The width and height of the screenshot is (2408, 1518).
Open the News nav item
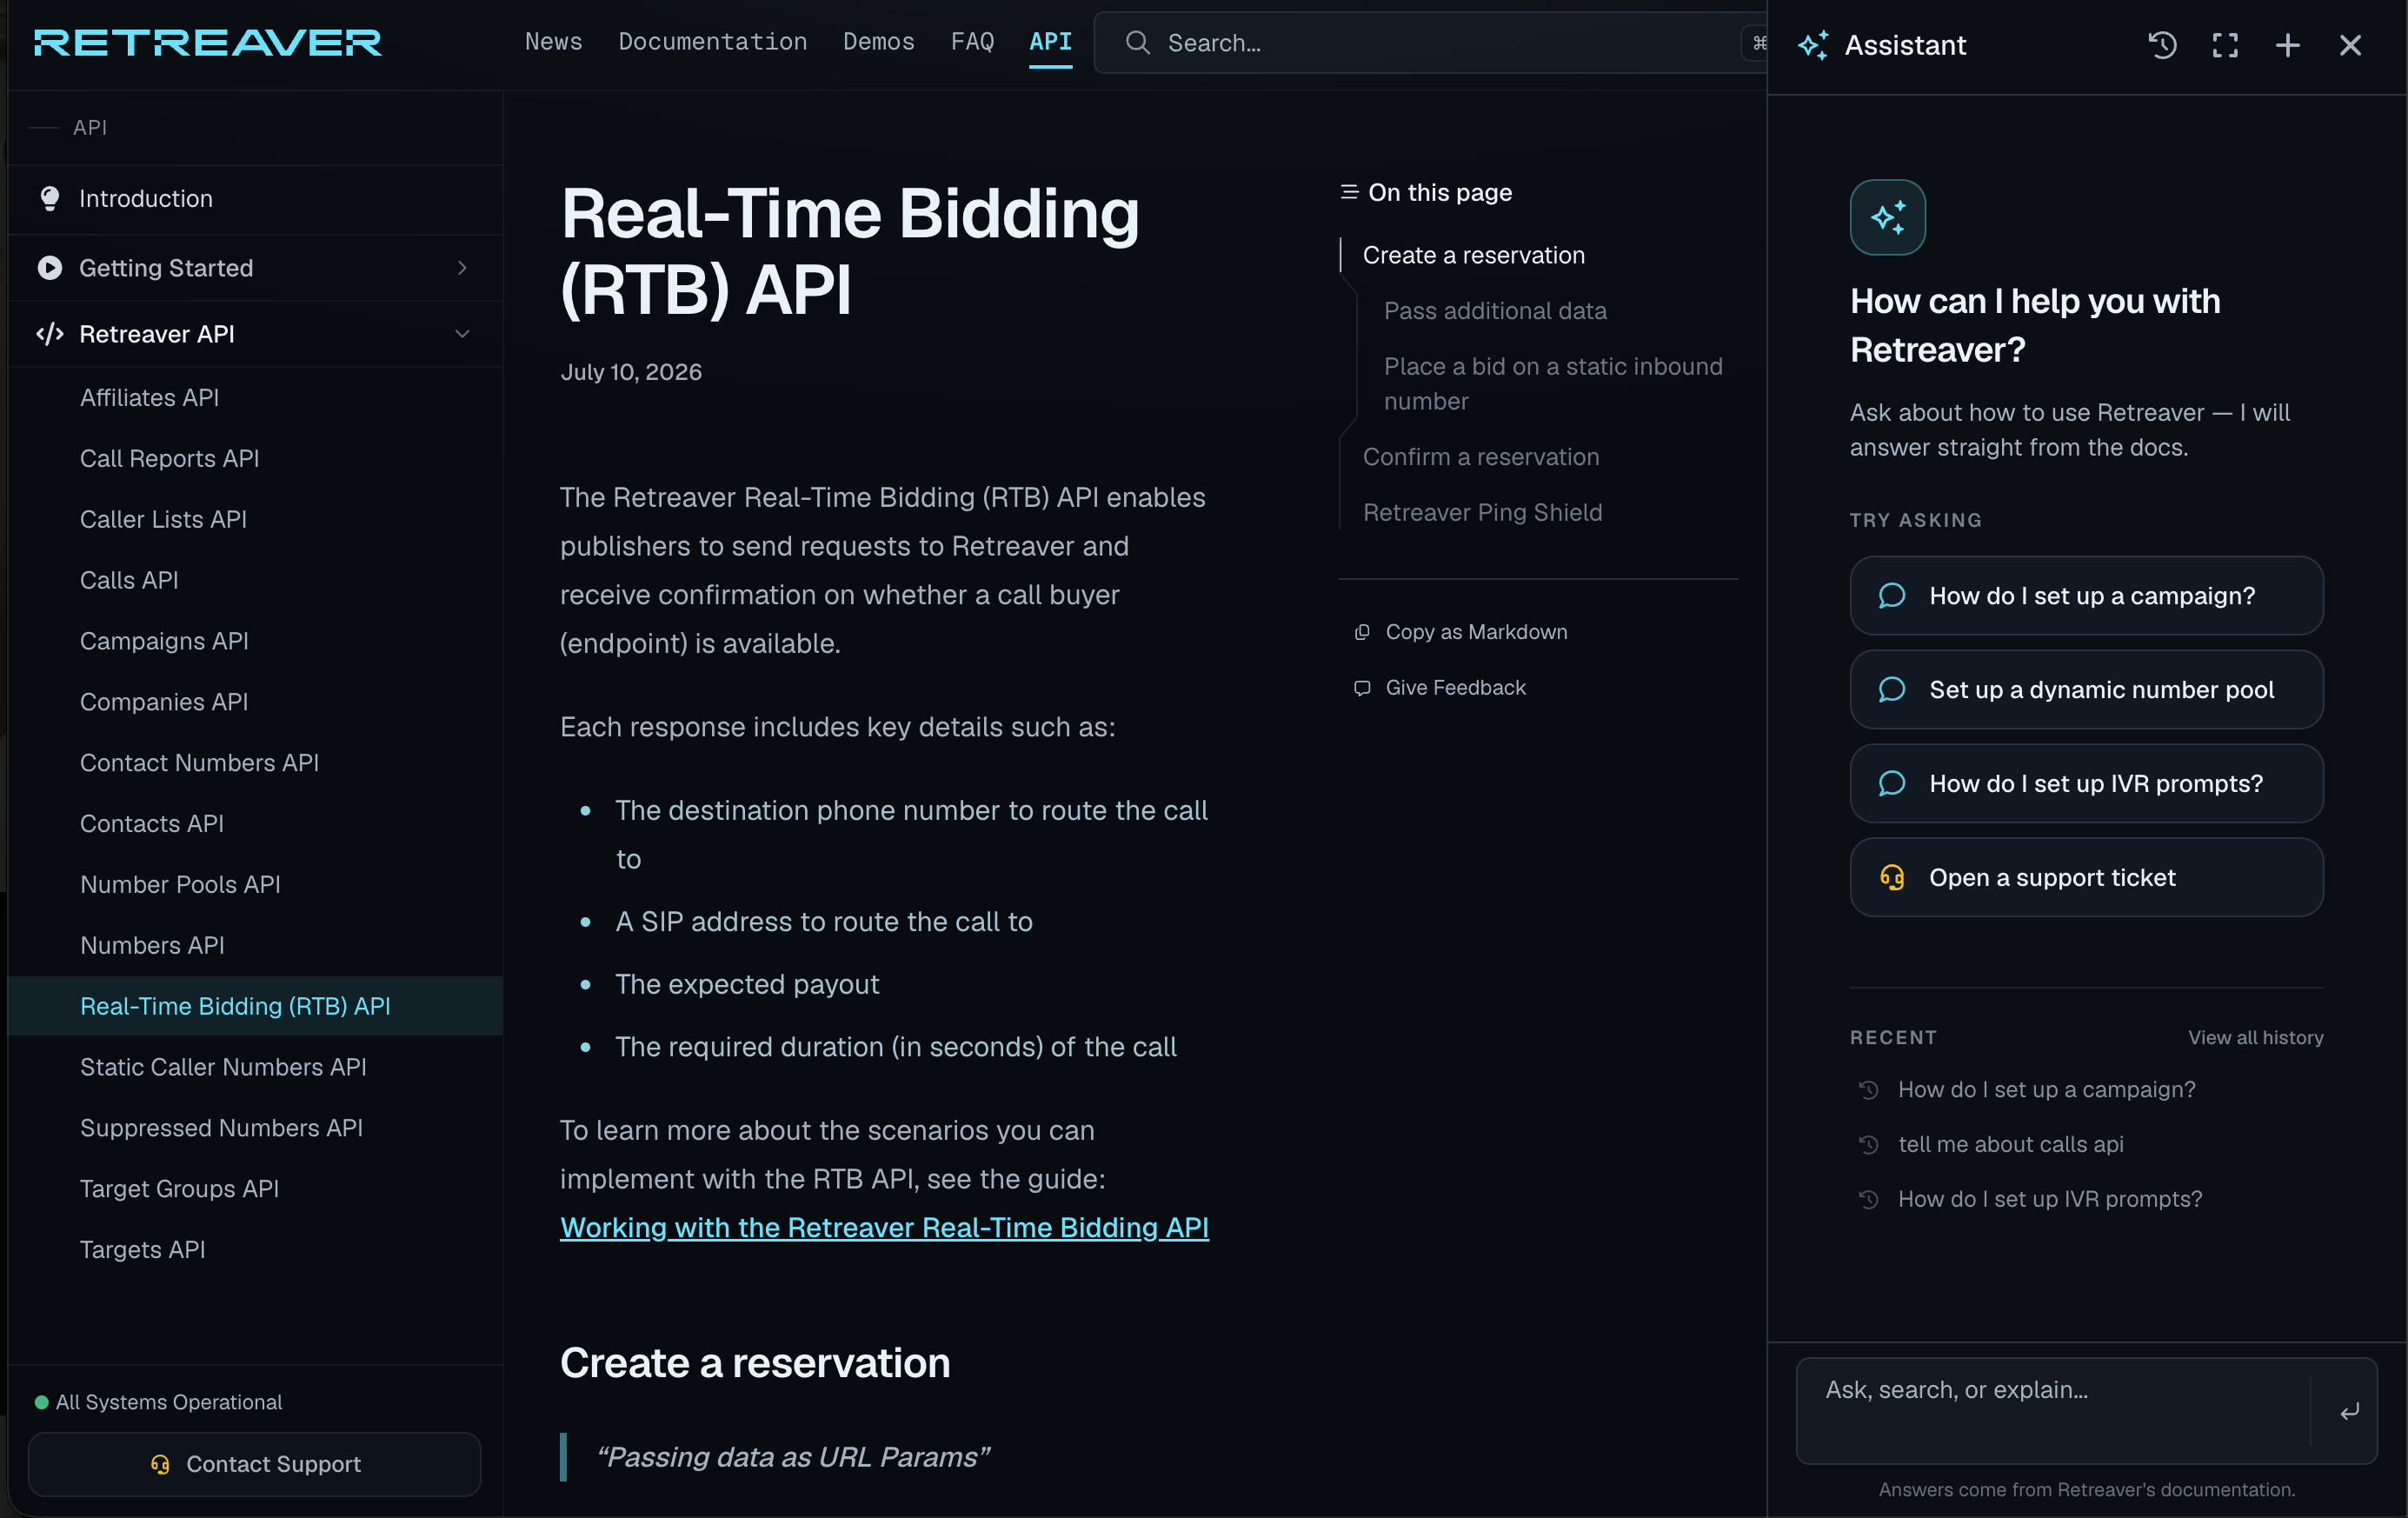[x=553, y=42]
